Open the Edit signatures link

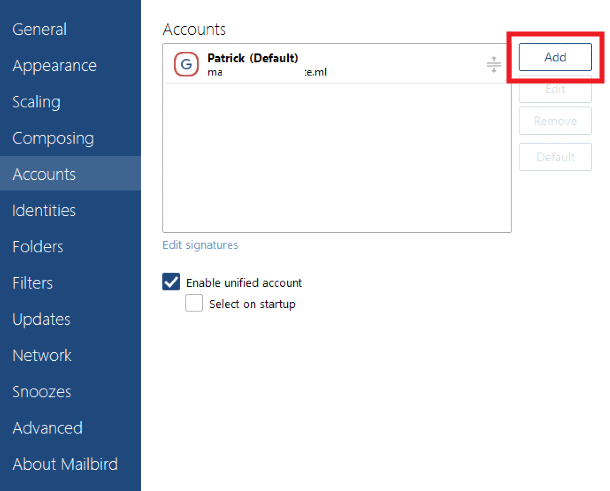[x=200, y=245]
